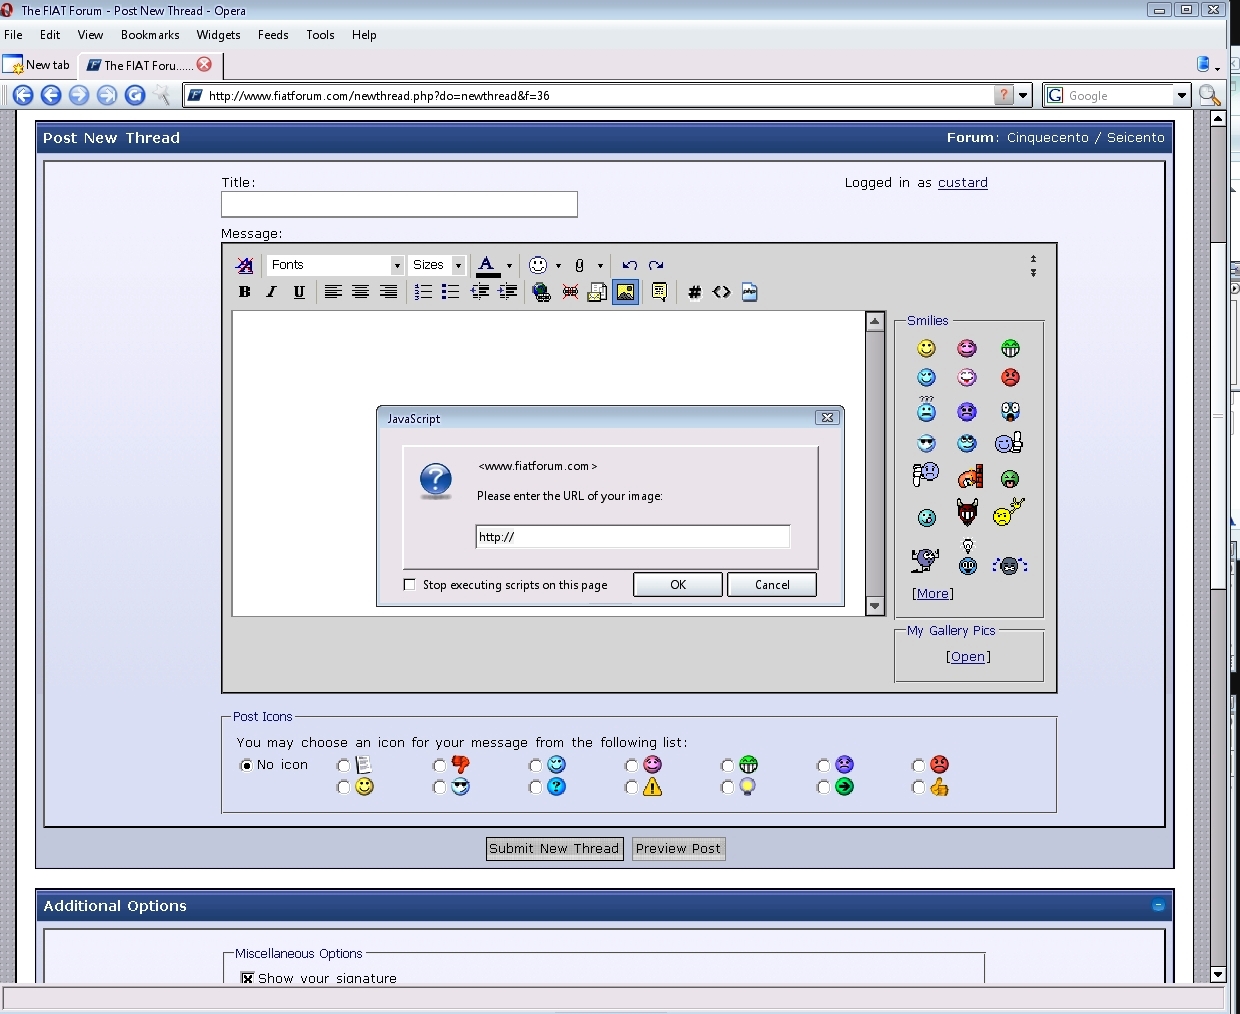Select the warning triangle post icon radio button
1240x1014 pixels.
(x=631, y=787)
